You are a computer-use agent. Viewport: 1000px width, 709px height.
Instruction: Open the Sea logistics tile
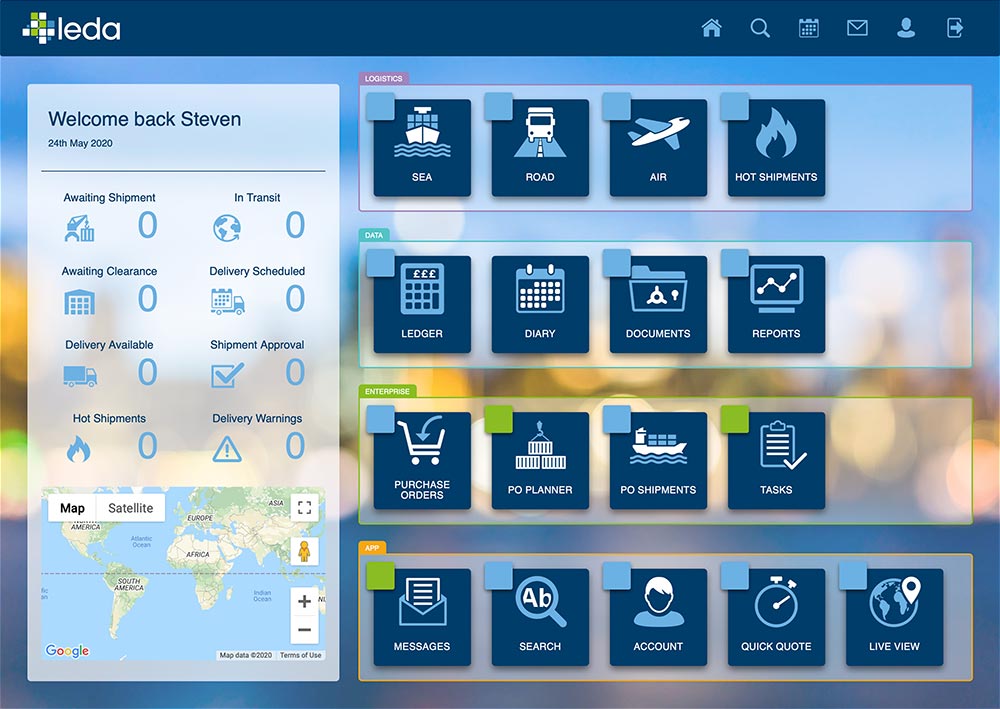pos(422,148)
